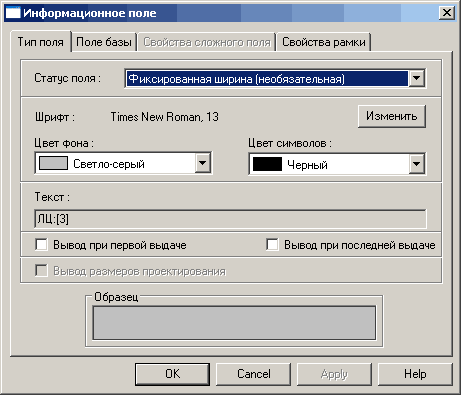
Task: Open the Поле базы tab
Action: pyautogui.click(x=104, y=42)
